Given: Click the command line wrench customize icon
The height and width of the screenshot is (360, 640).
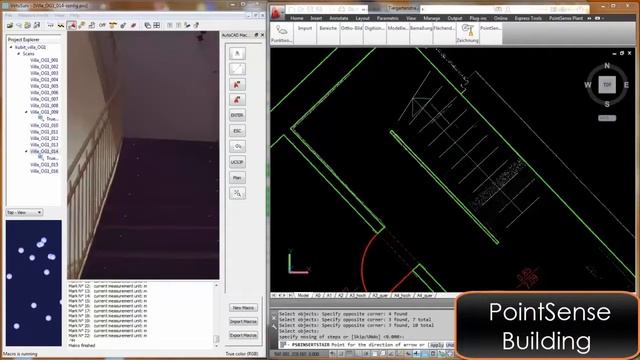Looking at the screenshot, I should point(274,327).
